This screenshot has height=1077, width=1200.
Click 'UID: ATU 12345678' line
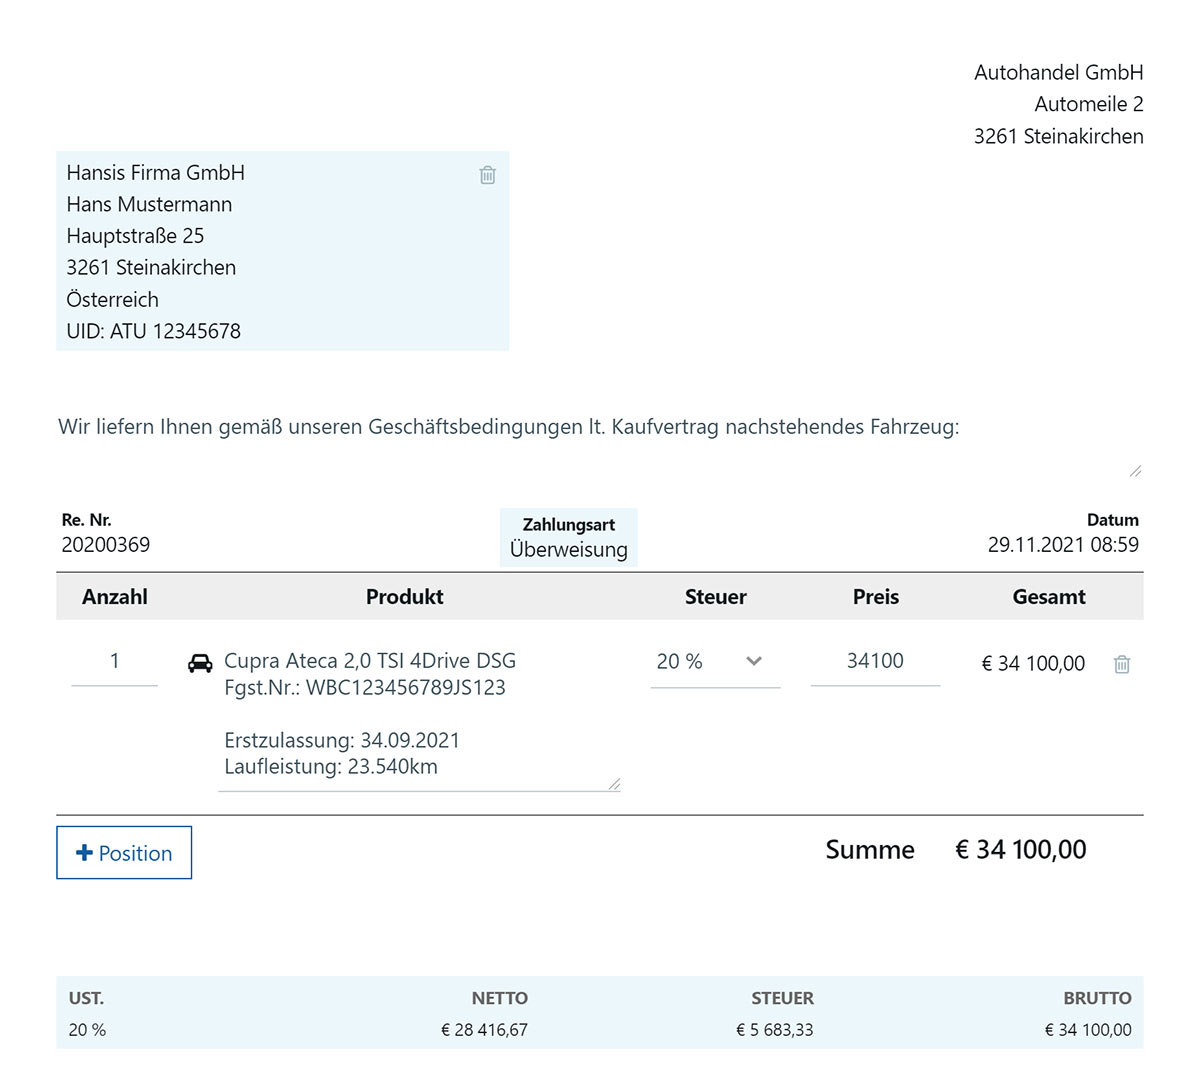point(154,331)
